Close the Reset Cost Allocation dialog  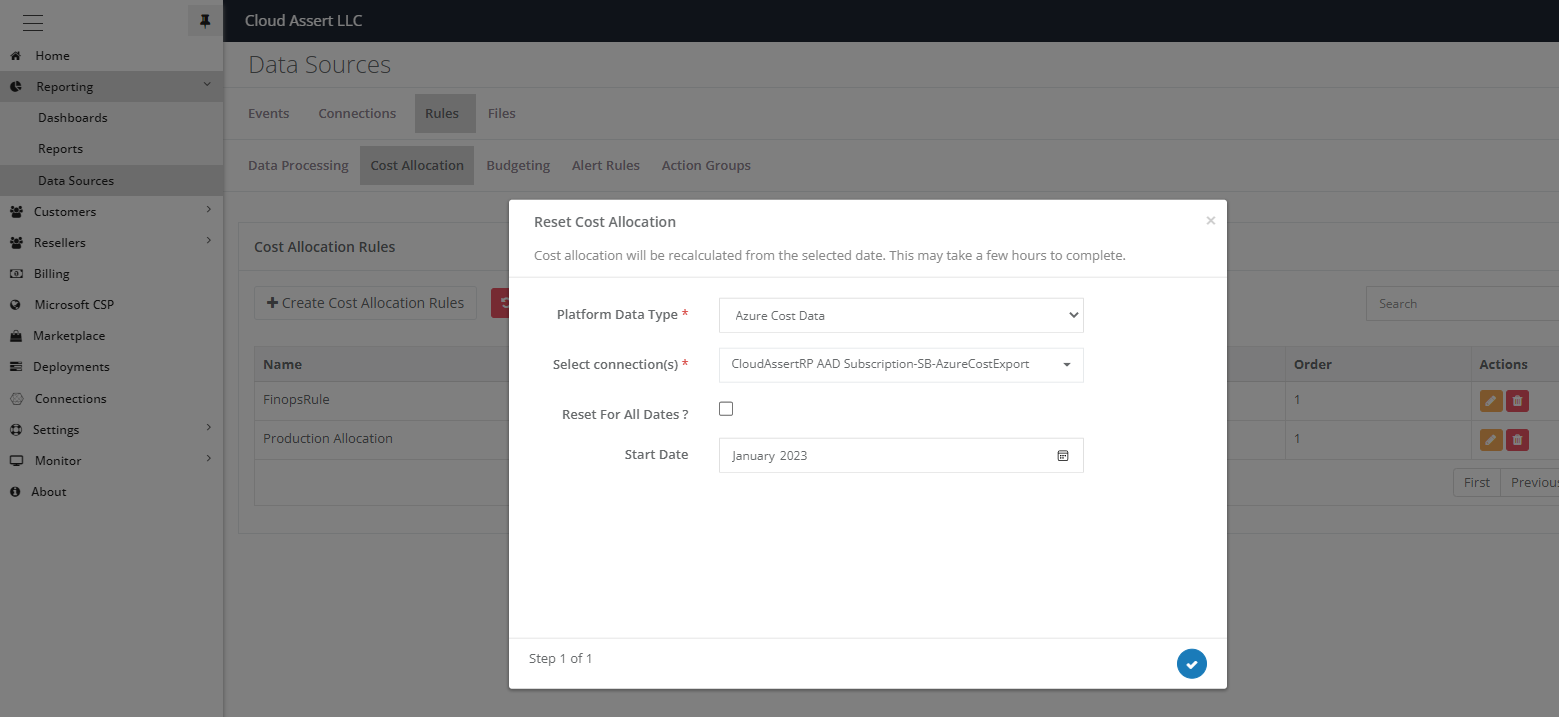tap(1210, 221)
